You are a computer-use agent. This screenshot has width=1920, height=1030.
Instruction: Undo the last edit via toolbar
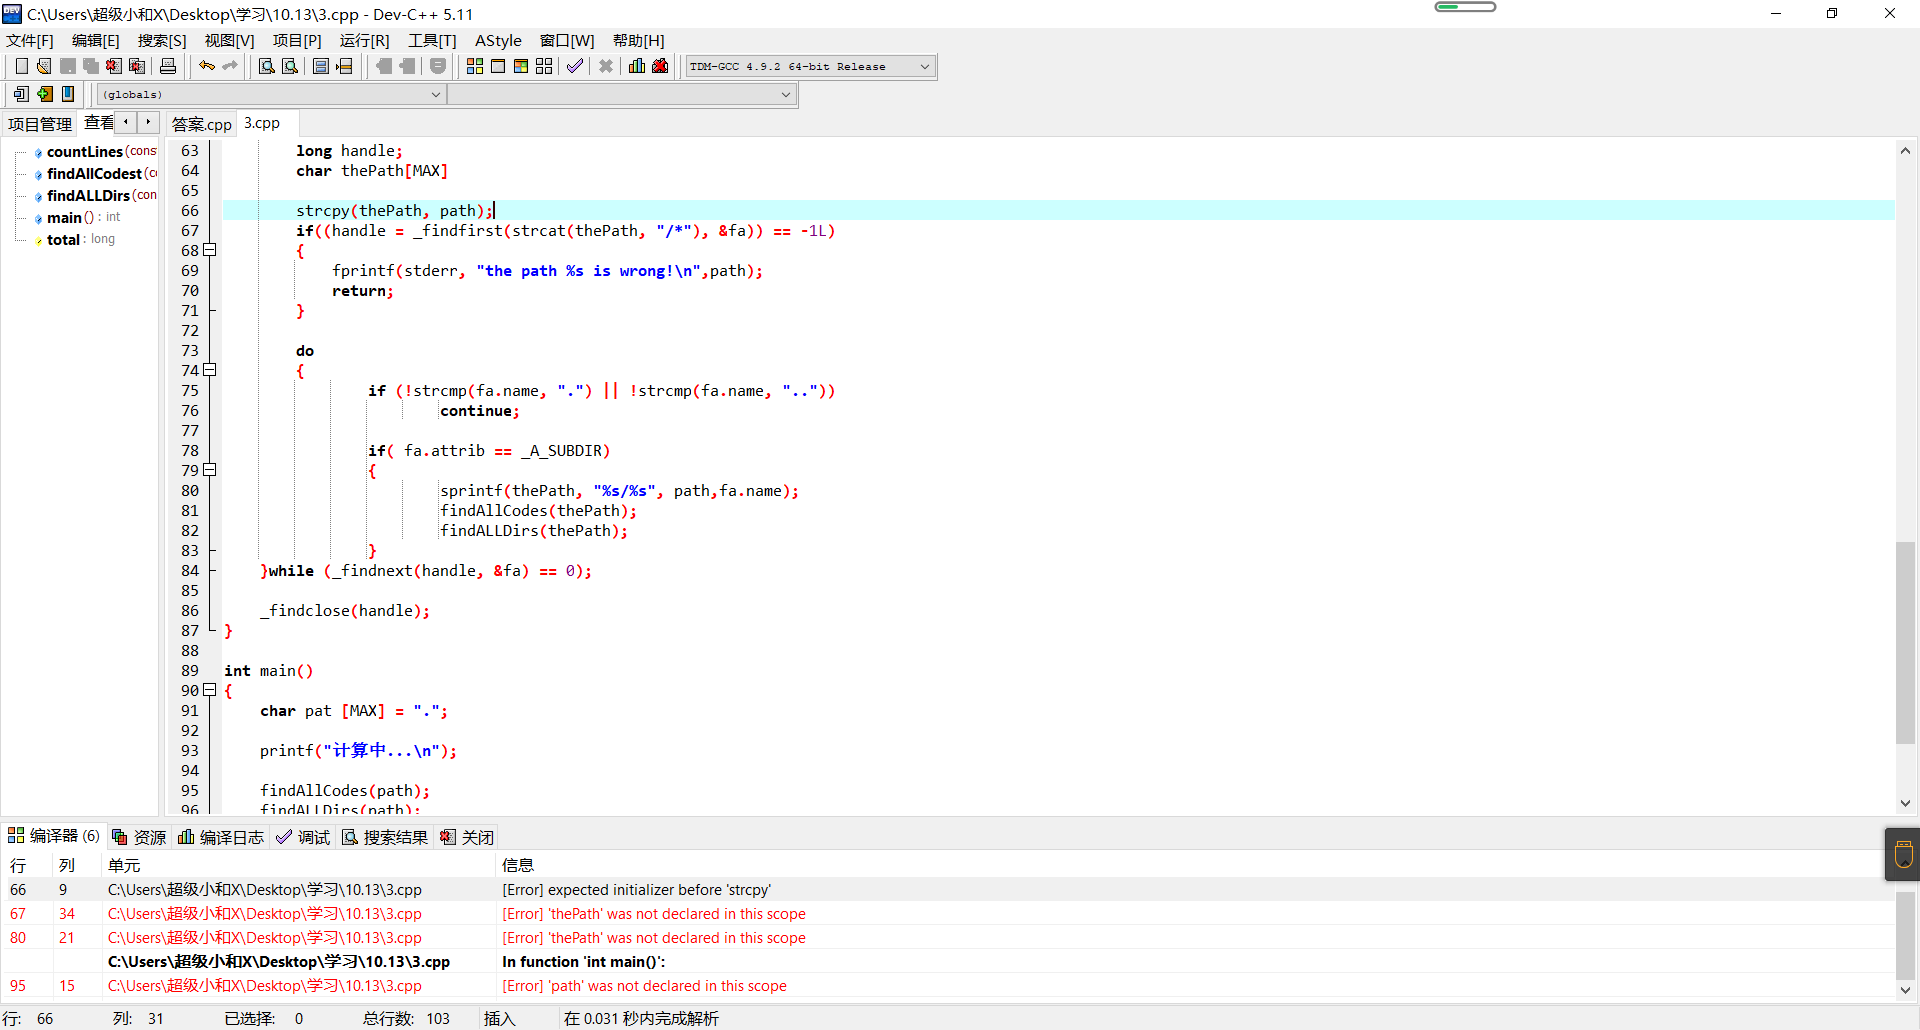click(207, 66)
